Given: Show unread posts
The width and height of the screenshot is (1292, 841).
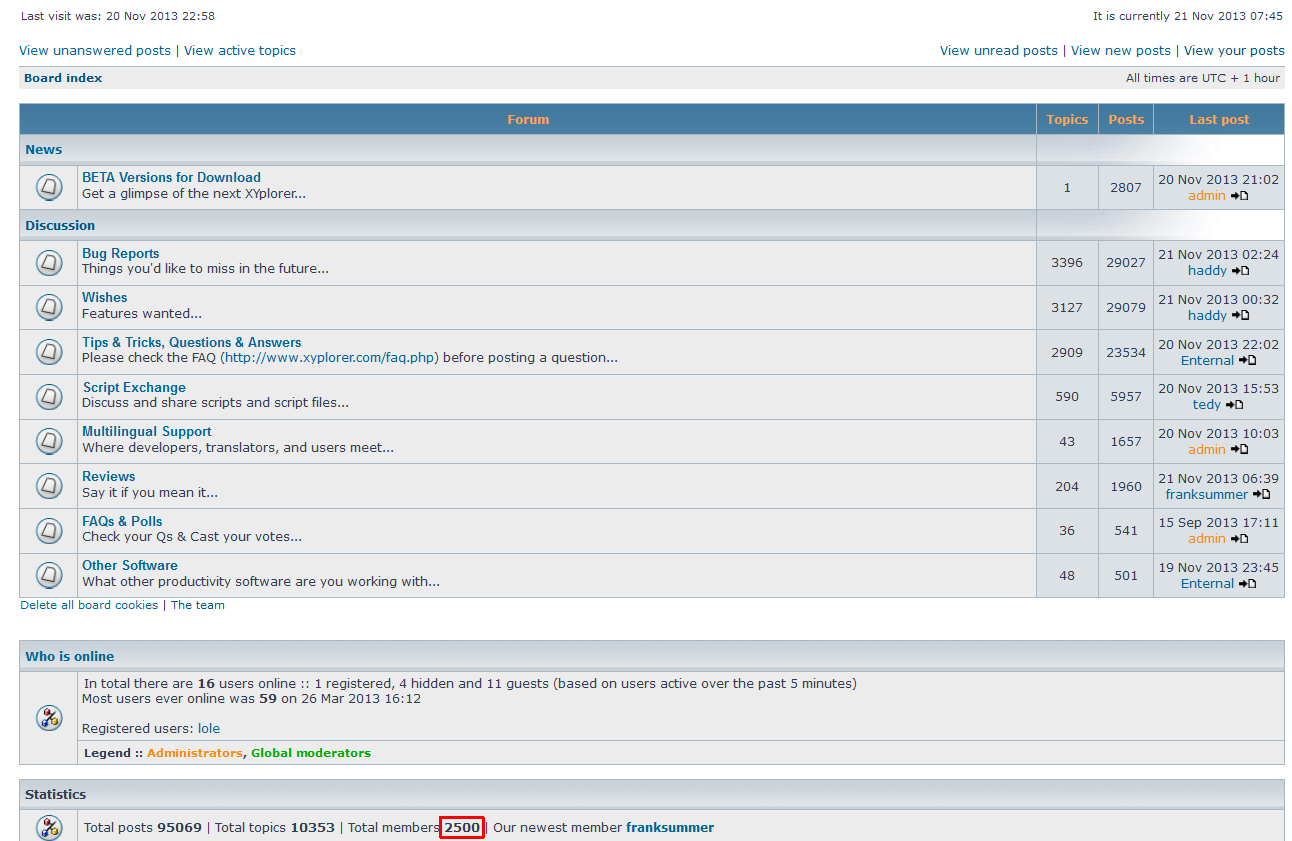Looking at the screenshot, I should tap(998, 51).
